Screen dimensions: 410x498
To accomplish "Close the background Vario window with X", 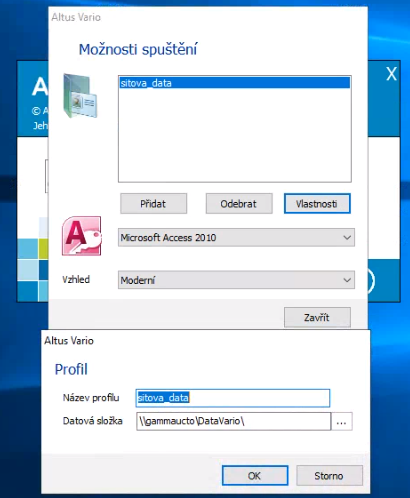I will coord(391,74).
